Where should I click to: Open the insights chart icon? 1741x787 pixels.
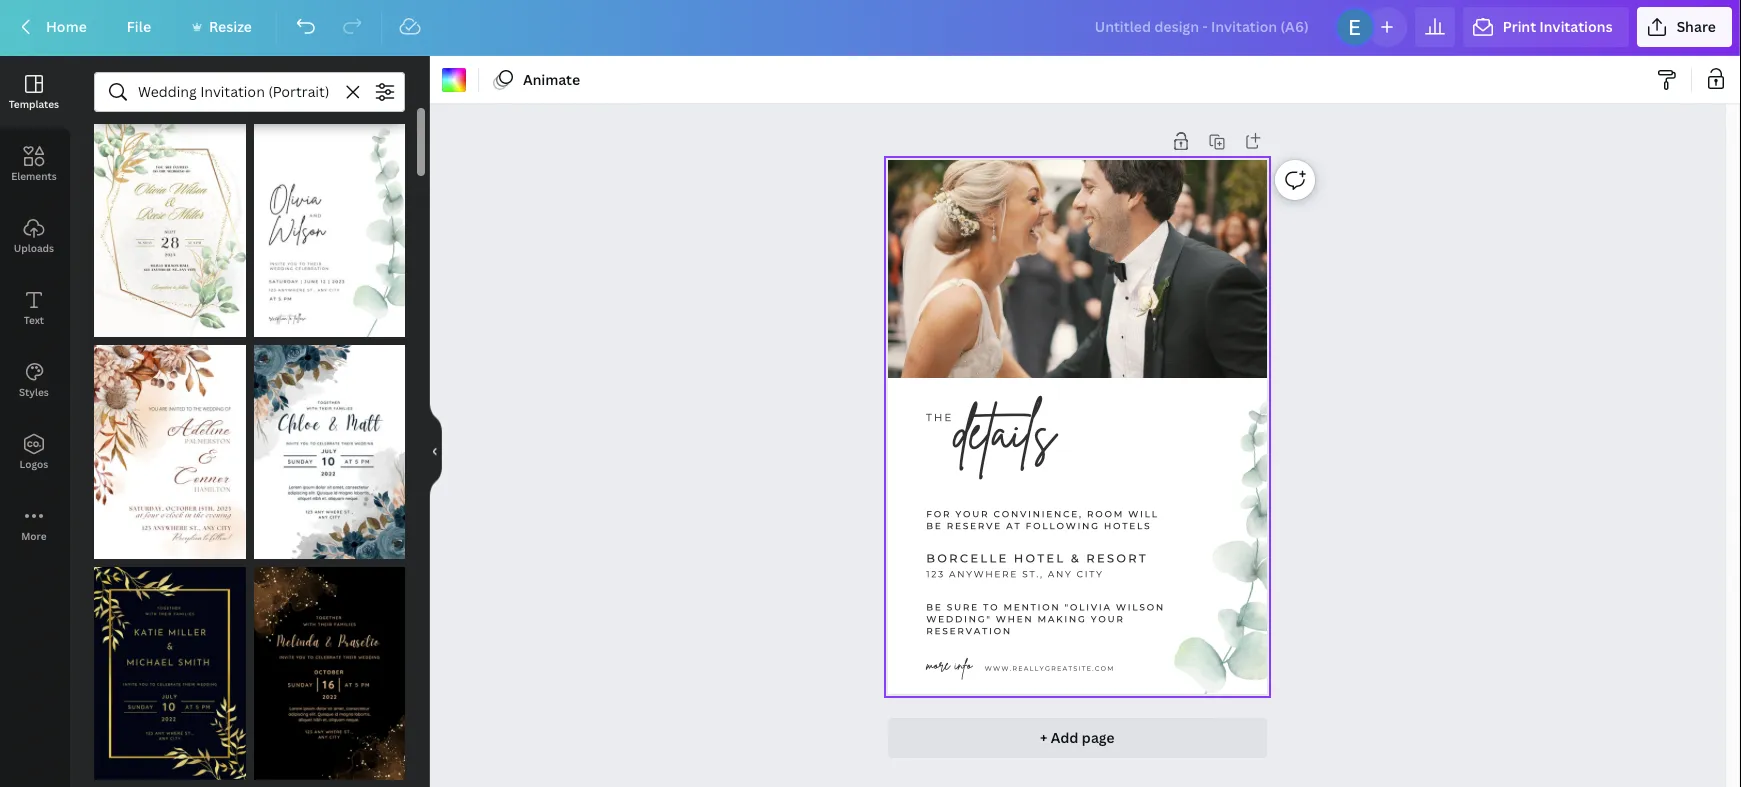pos(1435,27)
